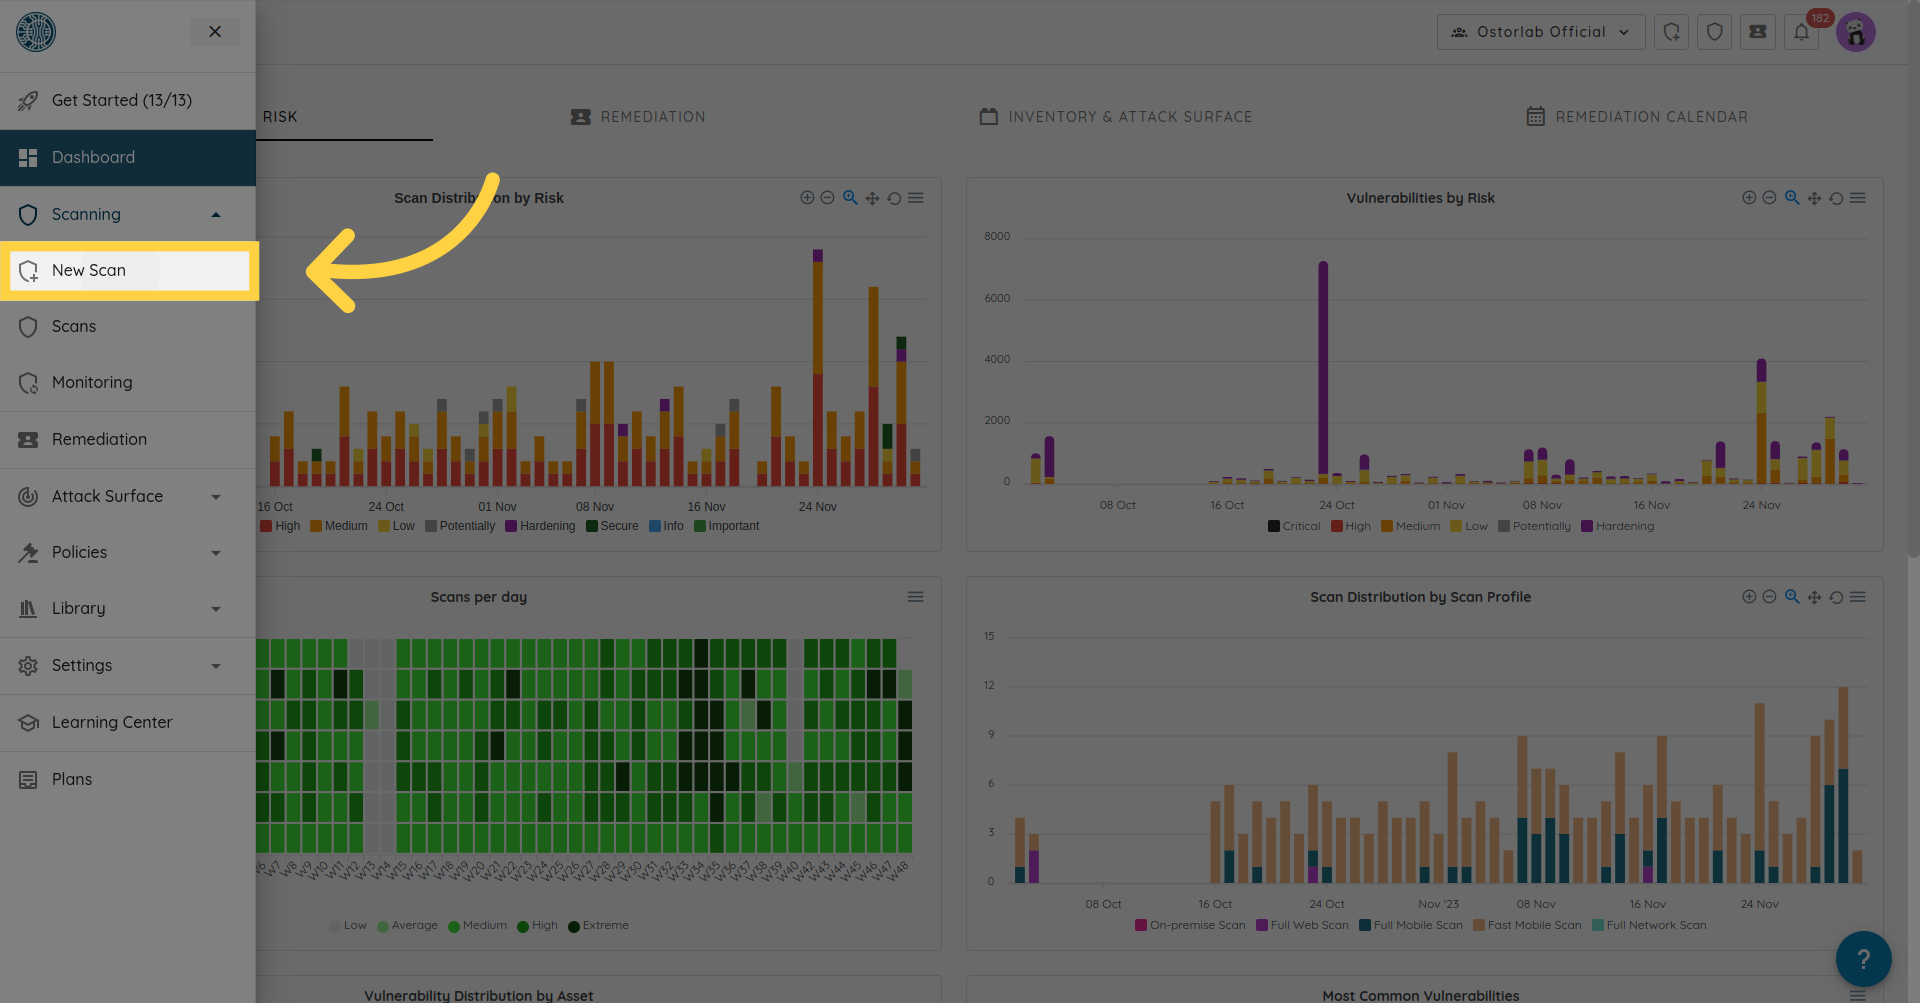Screen dimensions: 1920x1003
Task: Open the user avatar profile menu
Action: [1856, 32]
